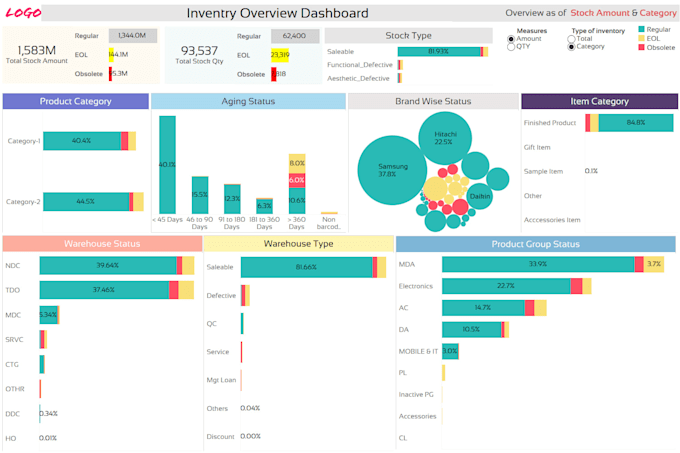Click the EOL legend yellow swatch
Image resolution: width=680 pixels, height=453 pixels.
[x=641, y=38]
